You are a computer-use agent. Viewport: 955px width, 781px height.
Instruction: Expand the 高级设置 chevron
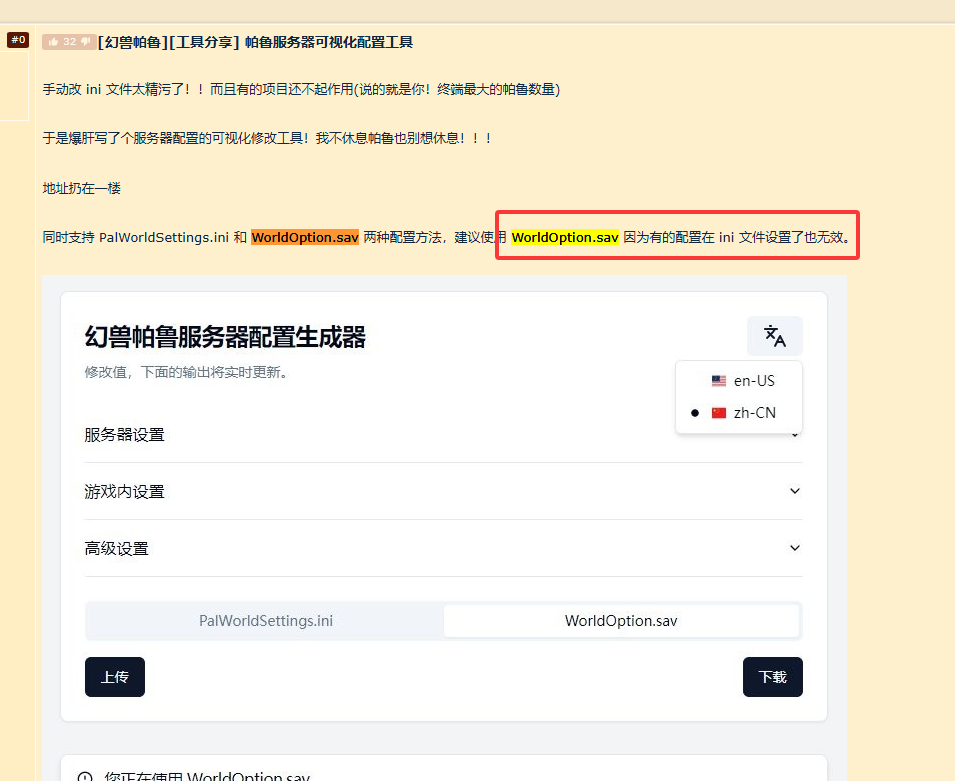point(795,548)
